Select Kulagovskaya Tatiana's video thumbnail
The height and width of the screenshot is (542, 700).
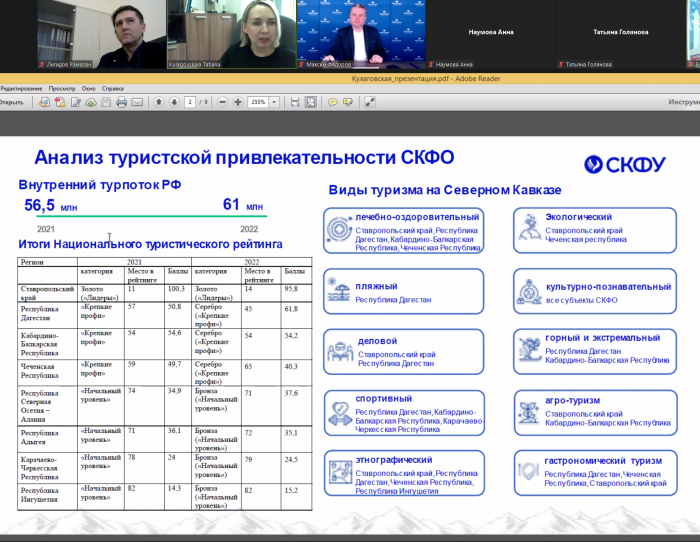click(x=231, y=32)
